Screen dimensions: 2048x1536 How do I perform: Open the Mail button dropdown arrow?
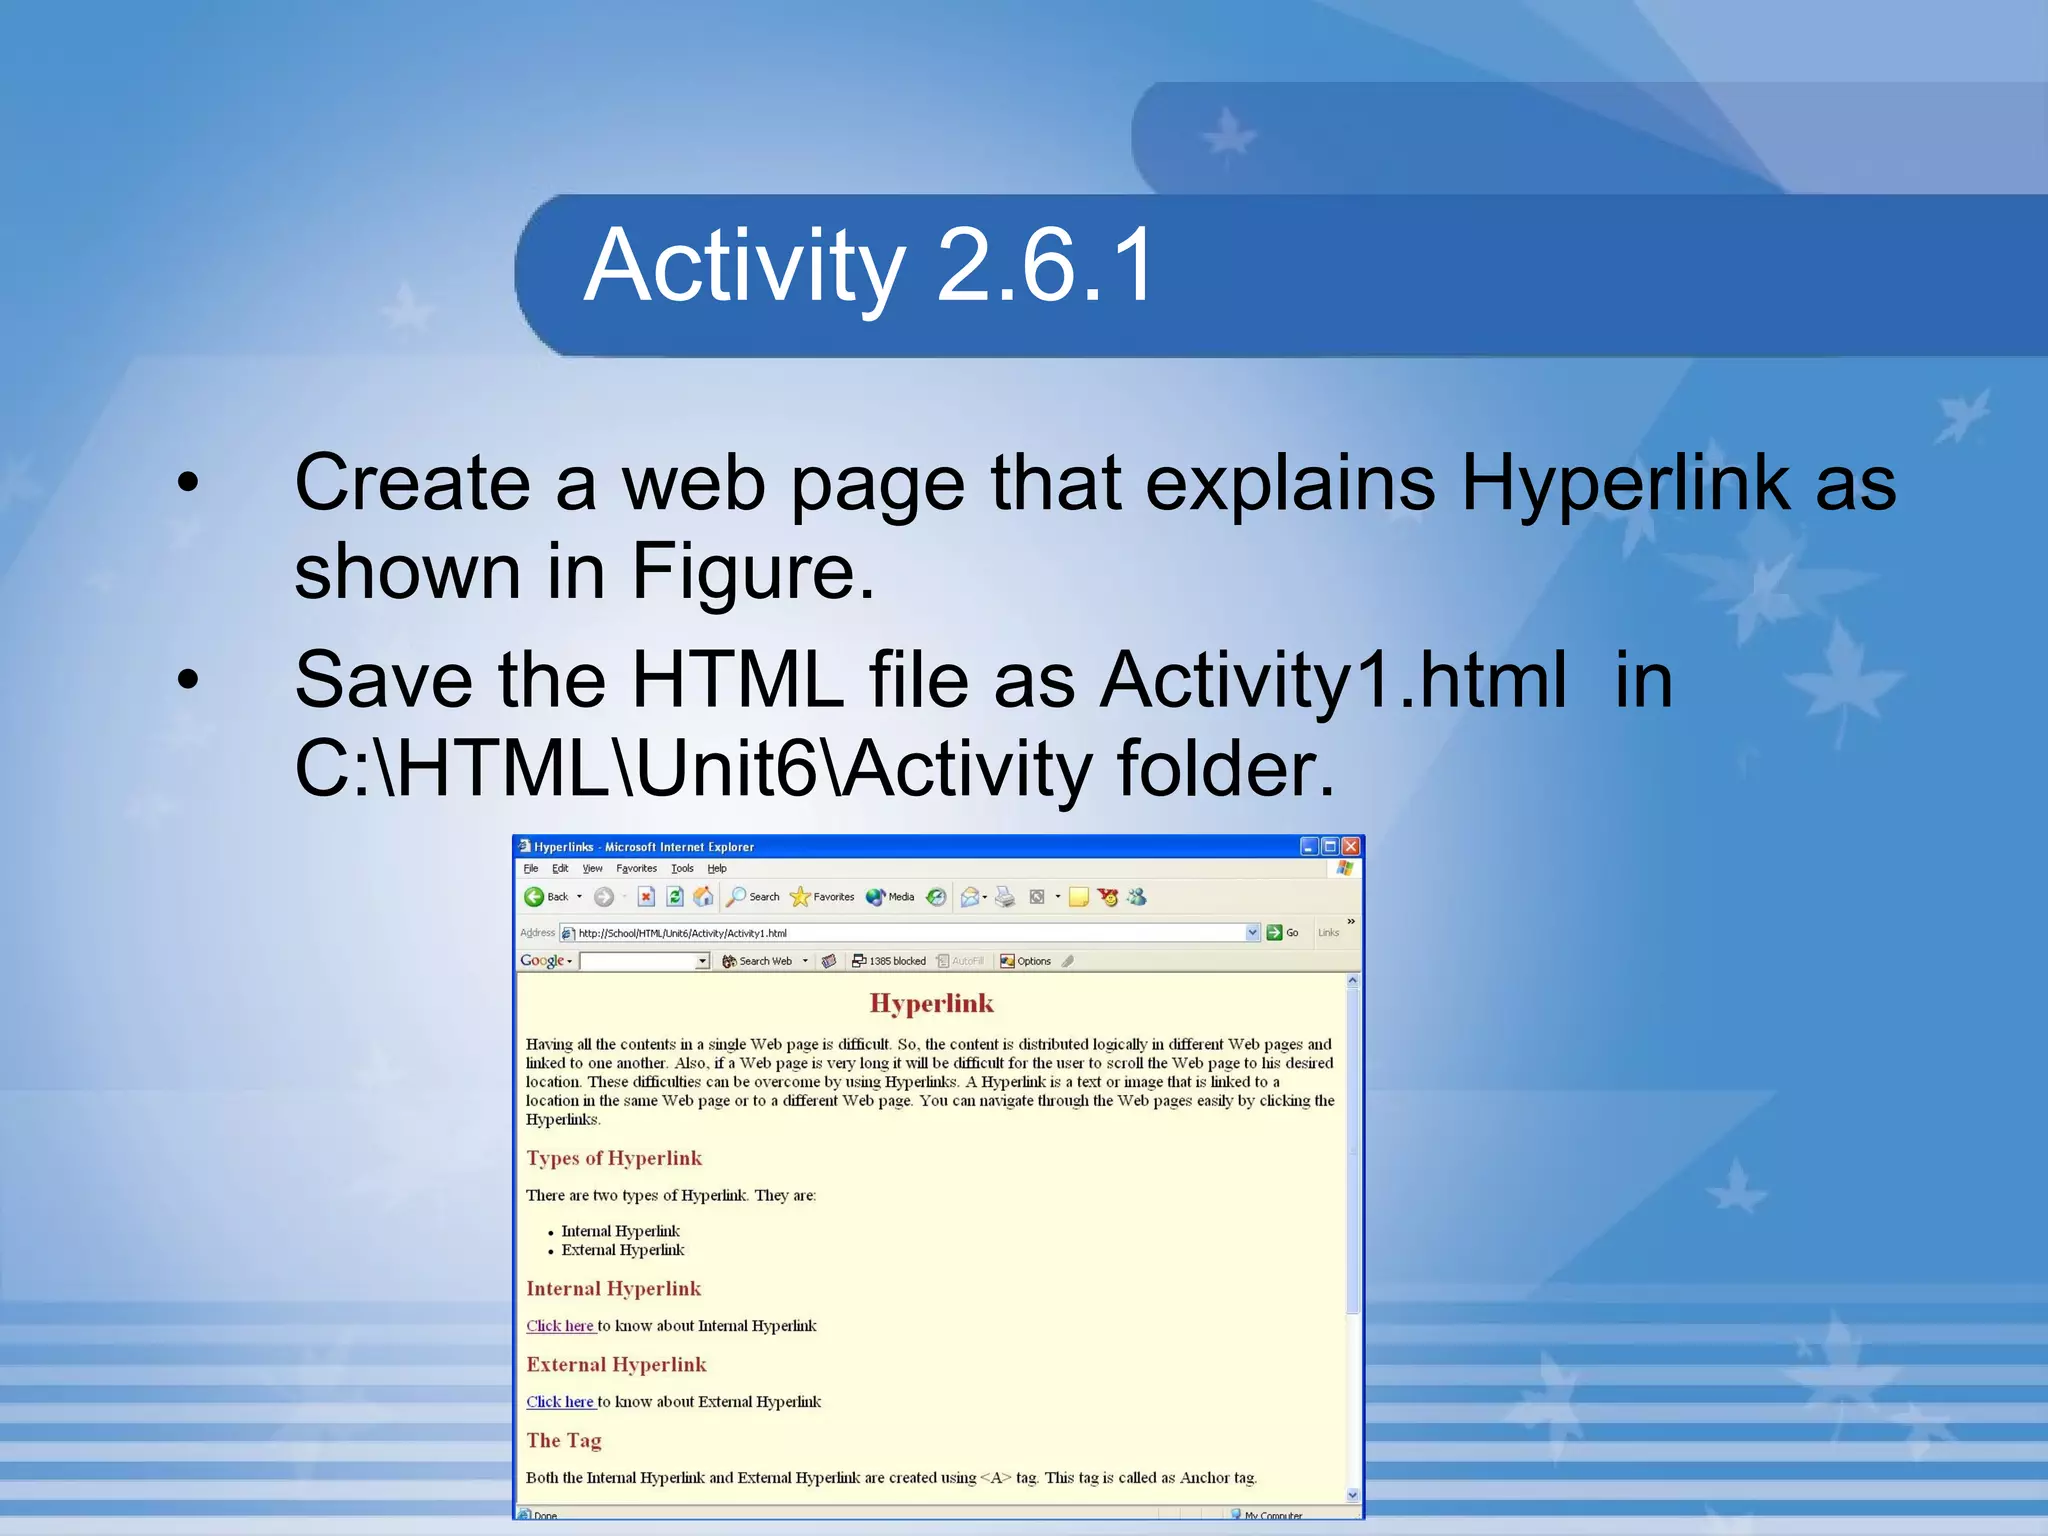coord(985,897)
